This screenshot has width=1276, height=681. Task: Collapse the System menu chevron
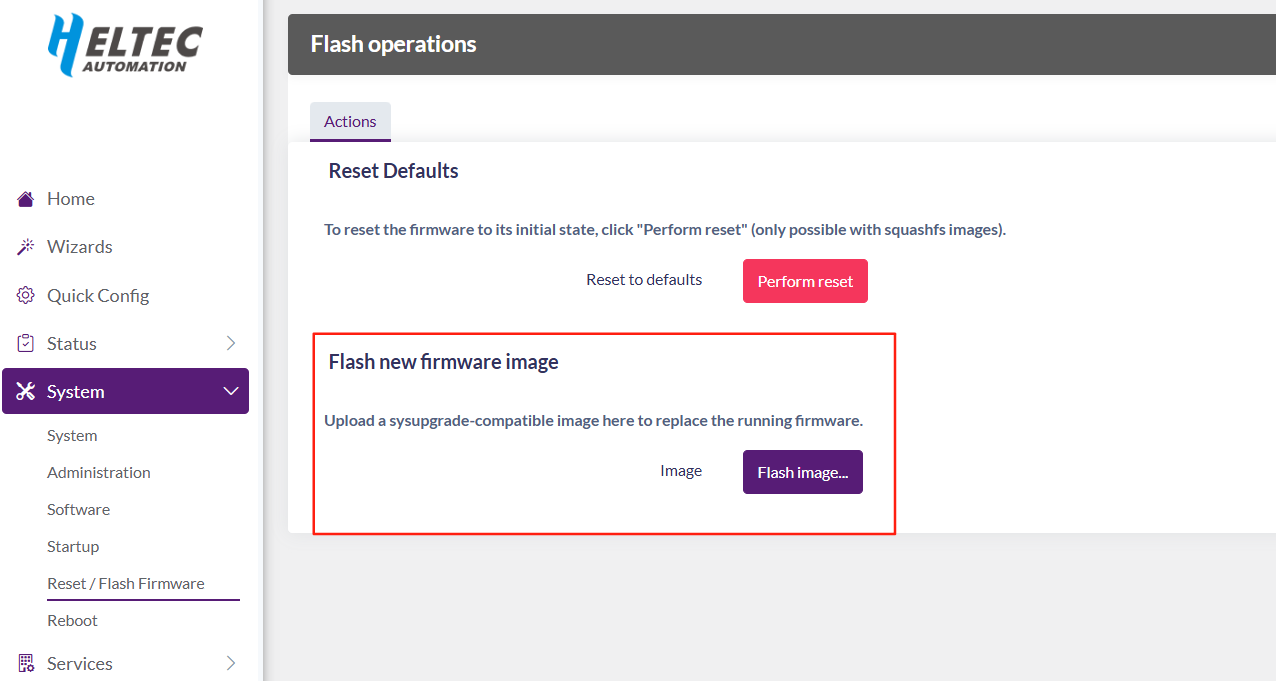tap(231, 392)
